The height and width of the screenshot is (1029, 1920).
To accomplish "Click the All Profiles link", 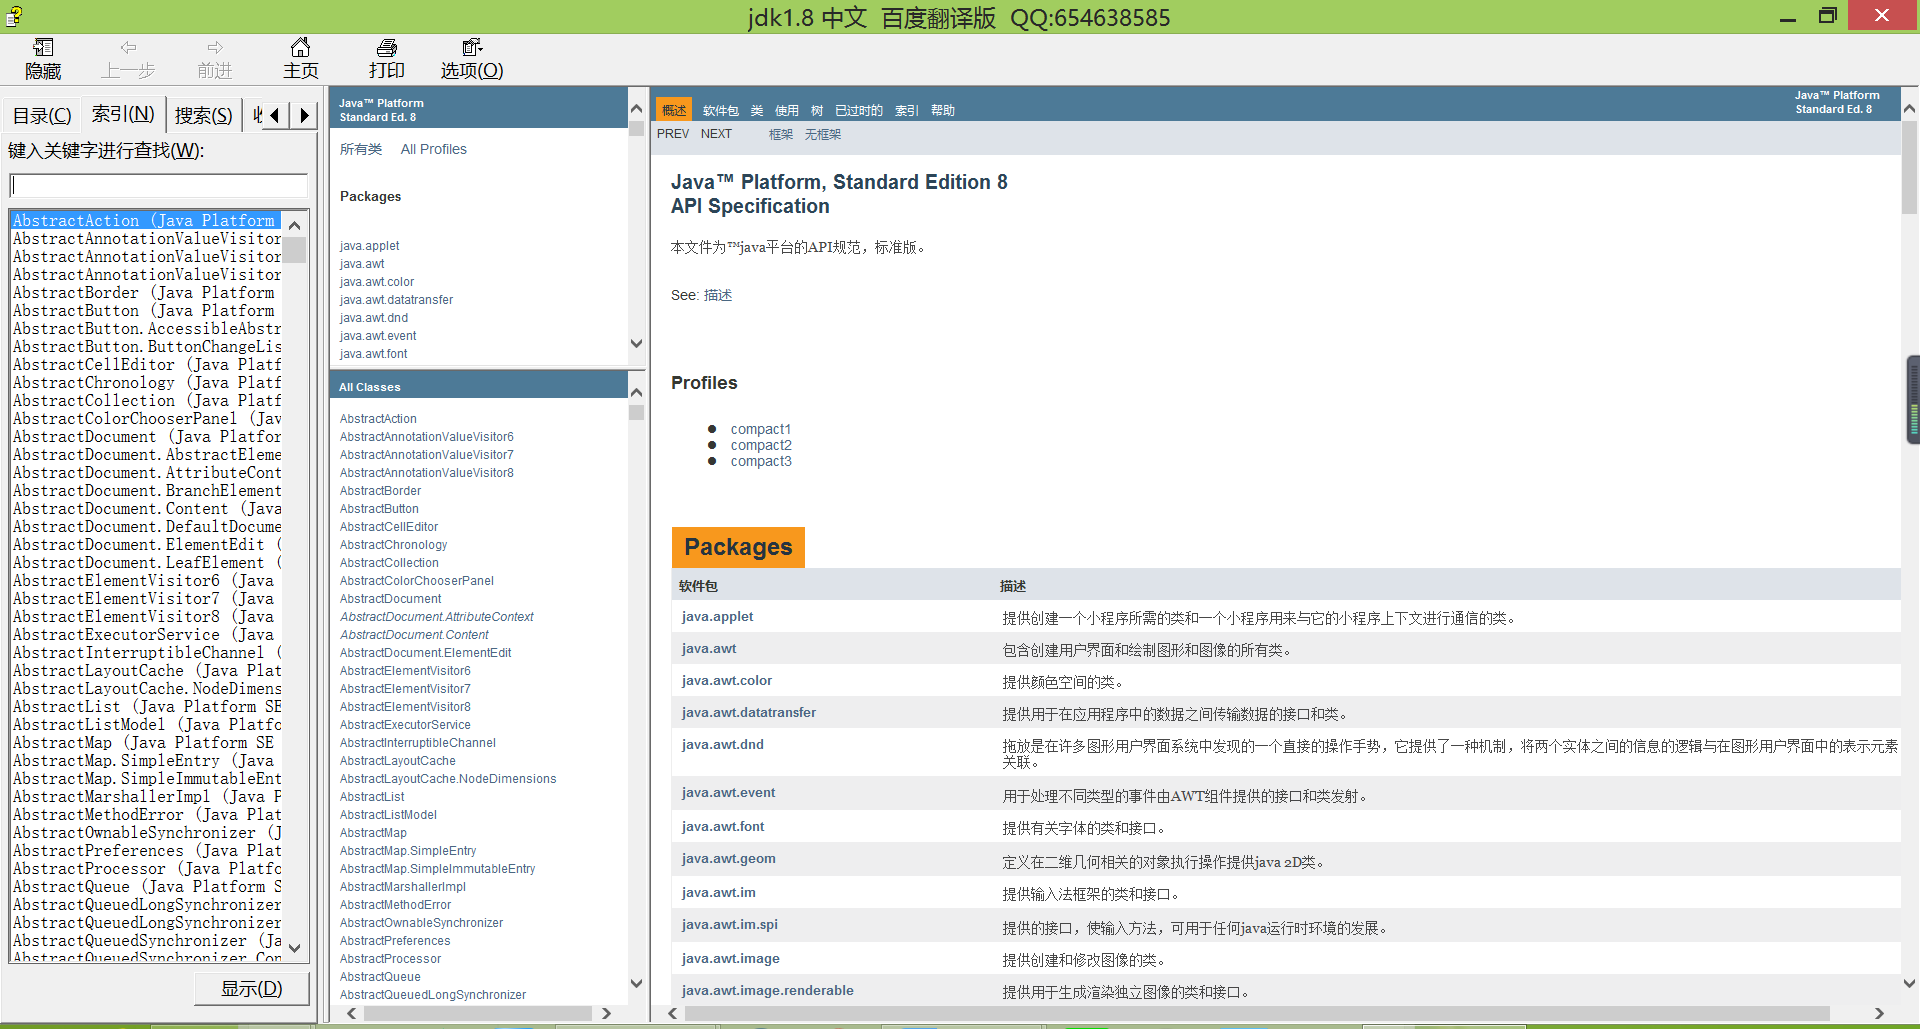I will (434, 149).
